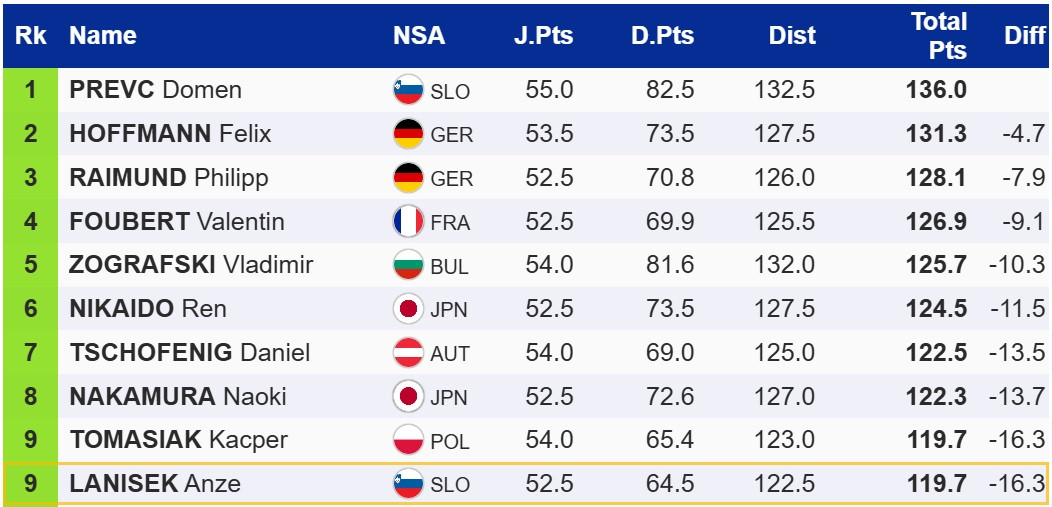Click the Japan flag beside NAKAMURA Naoki

click(x=408, y=397)
